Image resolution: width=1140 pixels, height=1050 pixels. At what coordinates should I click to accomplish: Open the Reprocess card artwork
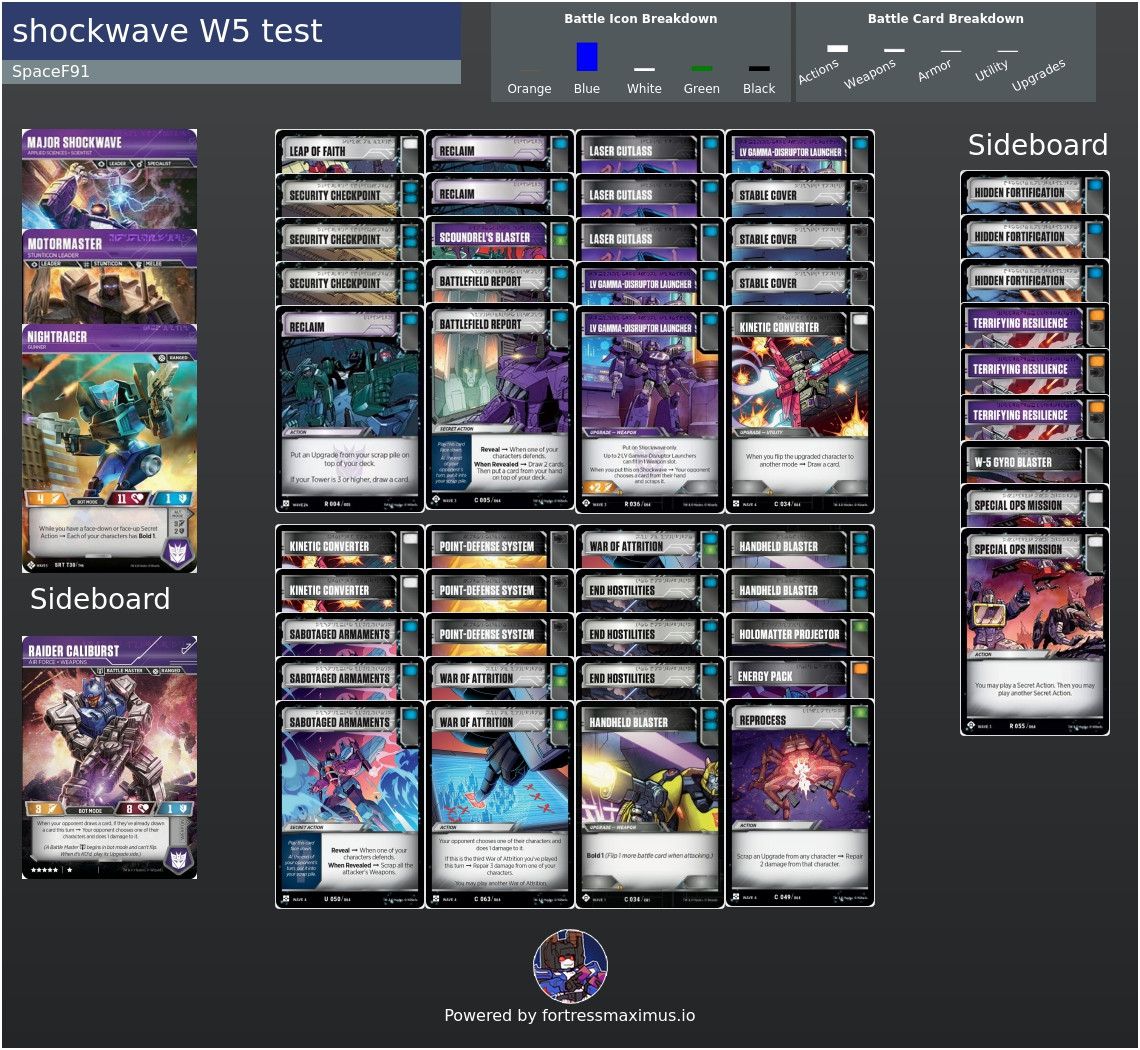coord(800,777)
